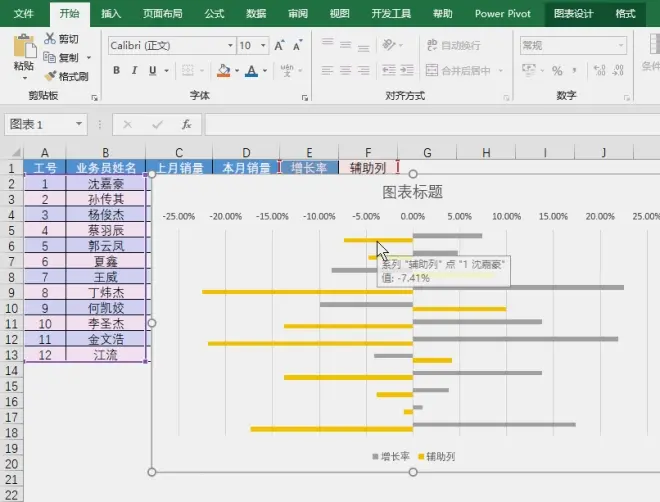
Task: Switch to the 公式 tab
Action: [214, 13]
